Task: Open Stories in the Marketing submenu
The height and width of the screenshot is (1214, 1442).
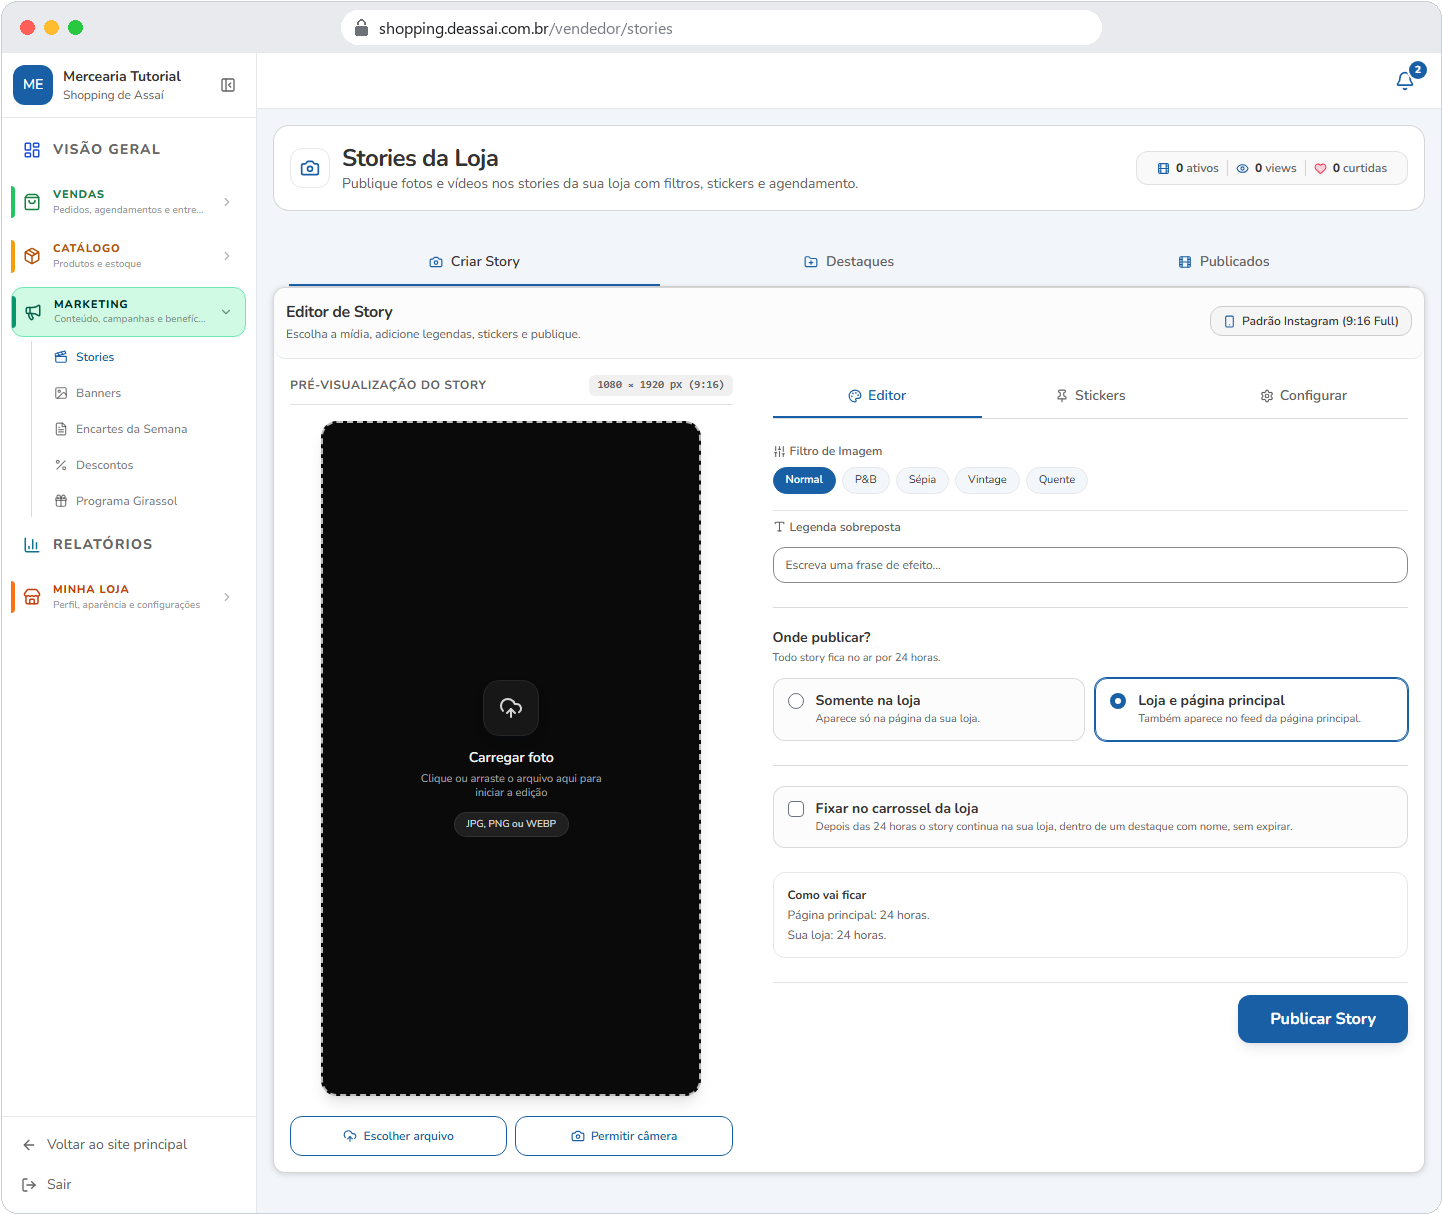Action: pyautogui.click(x=95, y=357)
